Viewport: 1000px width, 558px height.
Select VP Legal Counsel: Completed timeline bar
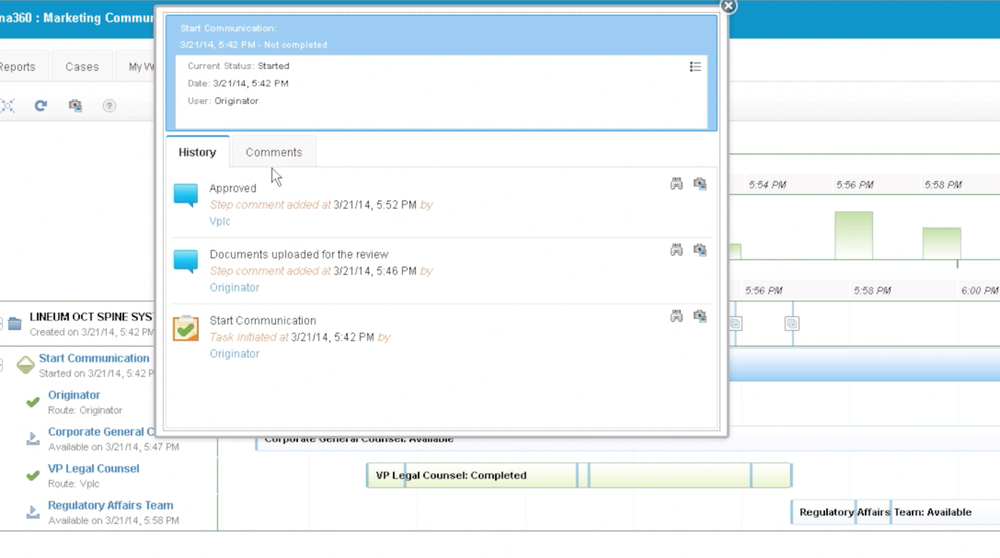579,475
